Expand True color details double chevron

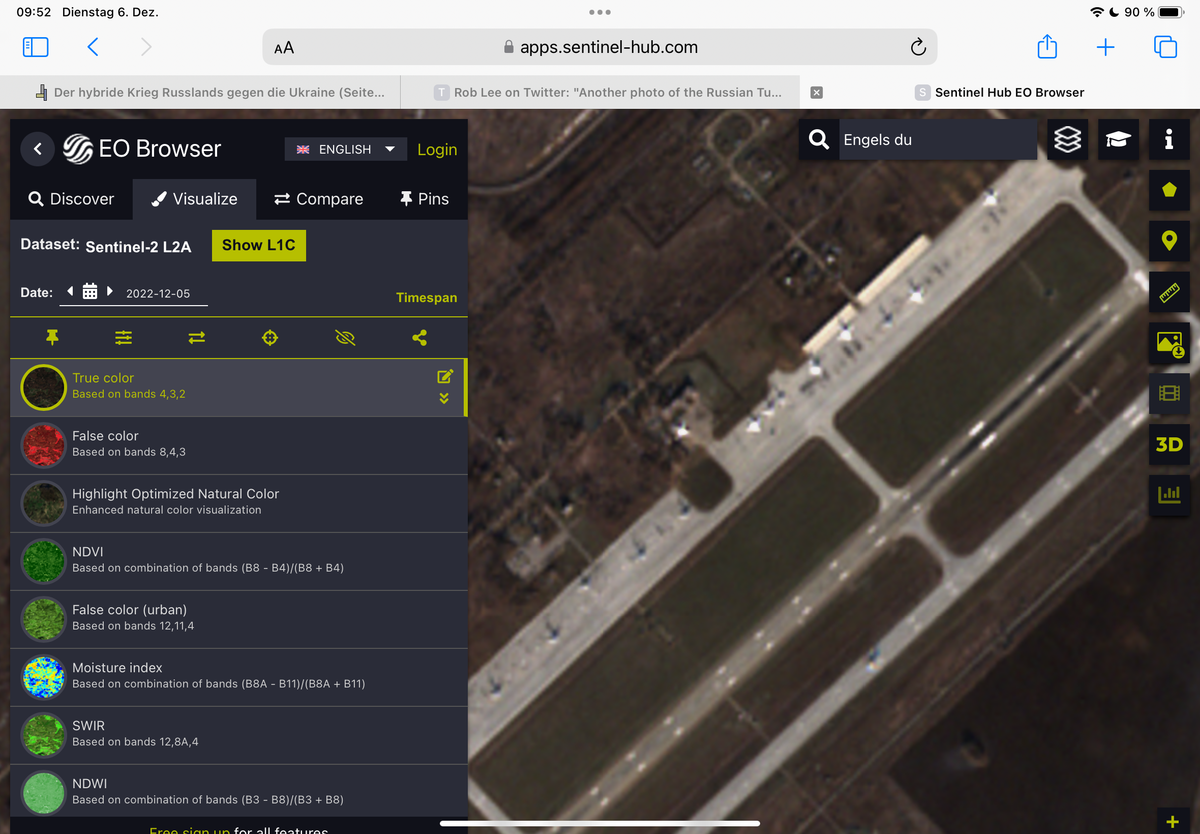click(x=444, y=398)
